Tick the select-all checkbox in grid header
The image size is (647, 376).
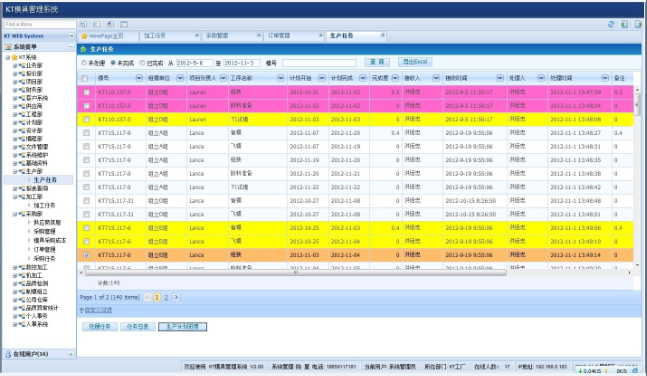[85, 78]
